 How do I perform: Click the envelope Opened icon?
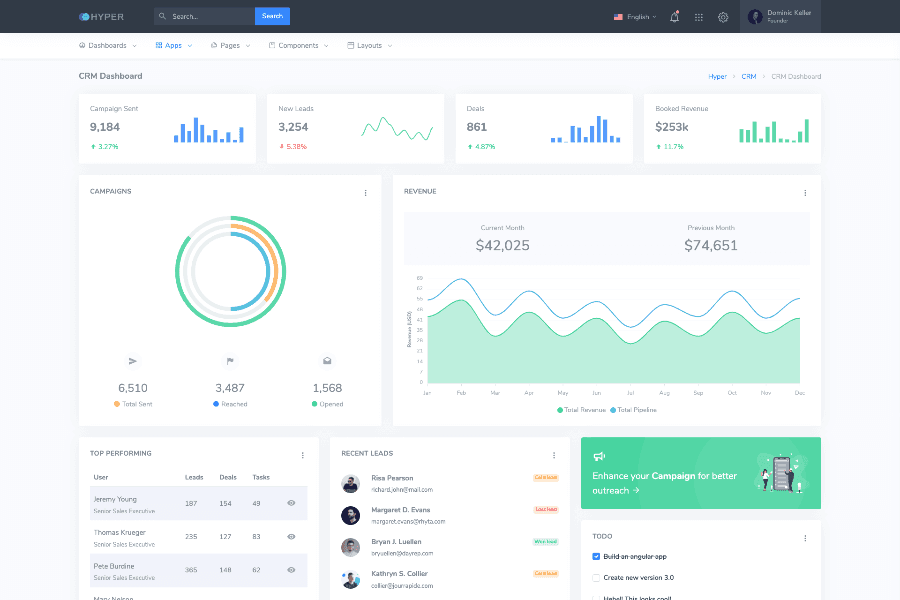tap(327, 361)
